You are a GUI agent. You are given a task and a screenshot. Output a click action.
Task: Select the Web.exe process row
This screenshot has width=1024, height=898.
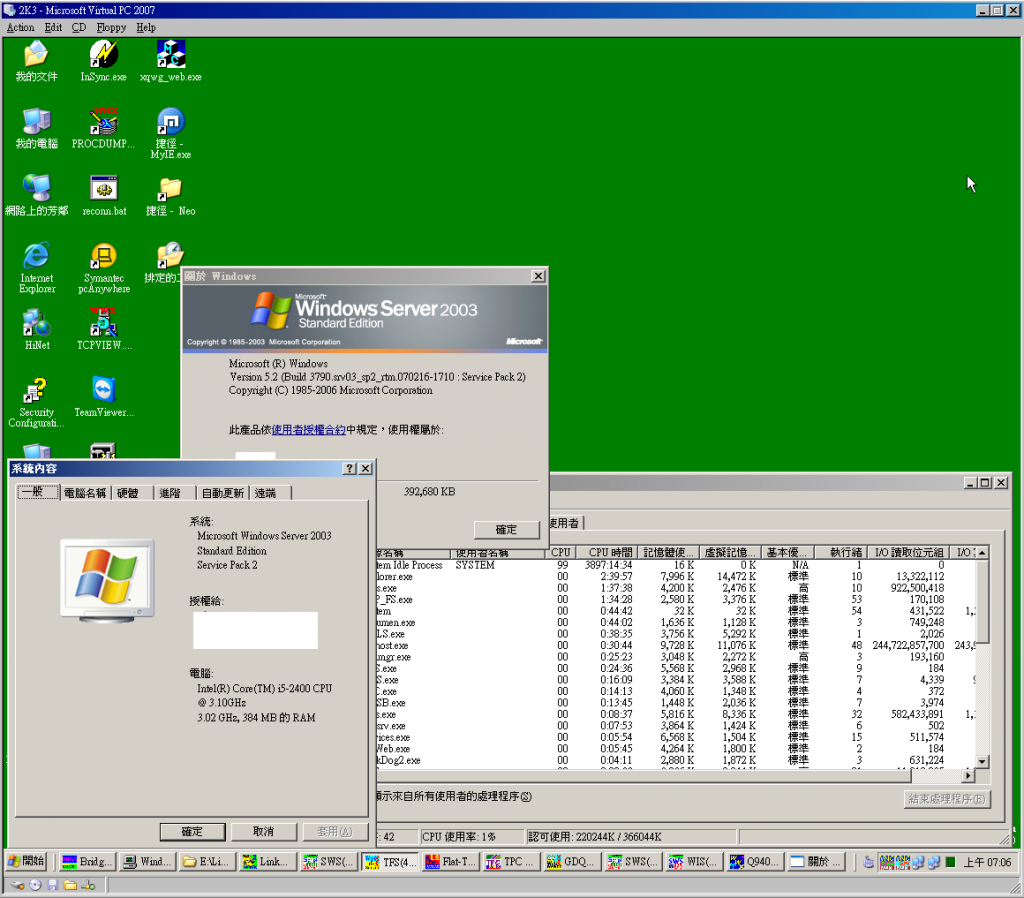[x=676, y=749]
